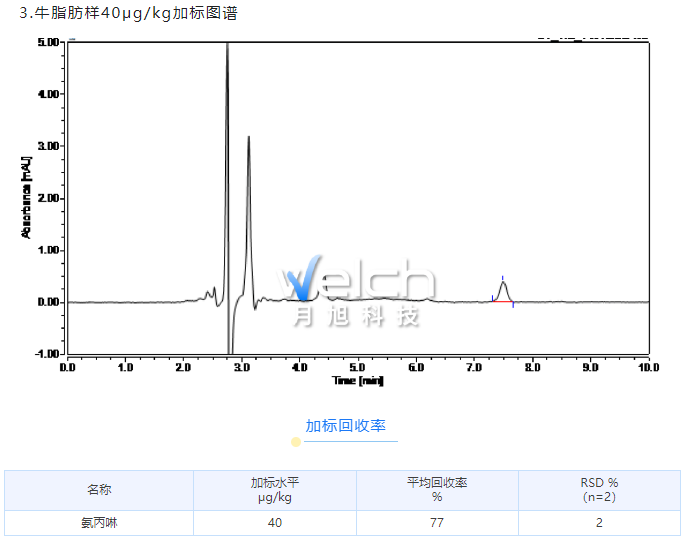Click the 5.00 tick on absorbance axis

coord(48,42)
